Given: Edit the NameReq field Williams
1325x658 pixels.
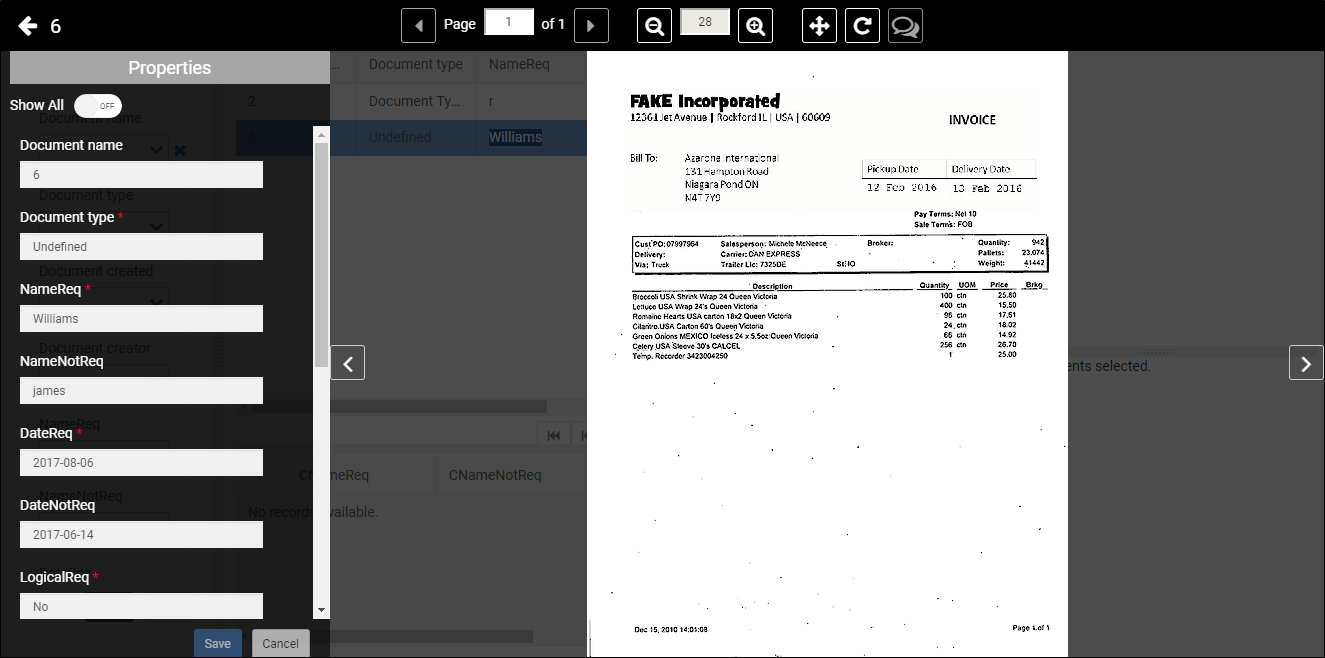Looking at the screenshot, I should (141, 318).
